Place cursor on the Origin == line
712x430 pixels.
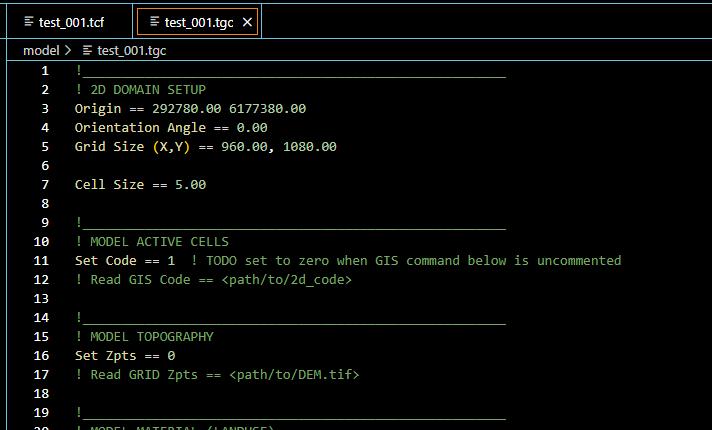click(190, 109)
